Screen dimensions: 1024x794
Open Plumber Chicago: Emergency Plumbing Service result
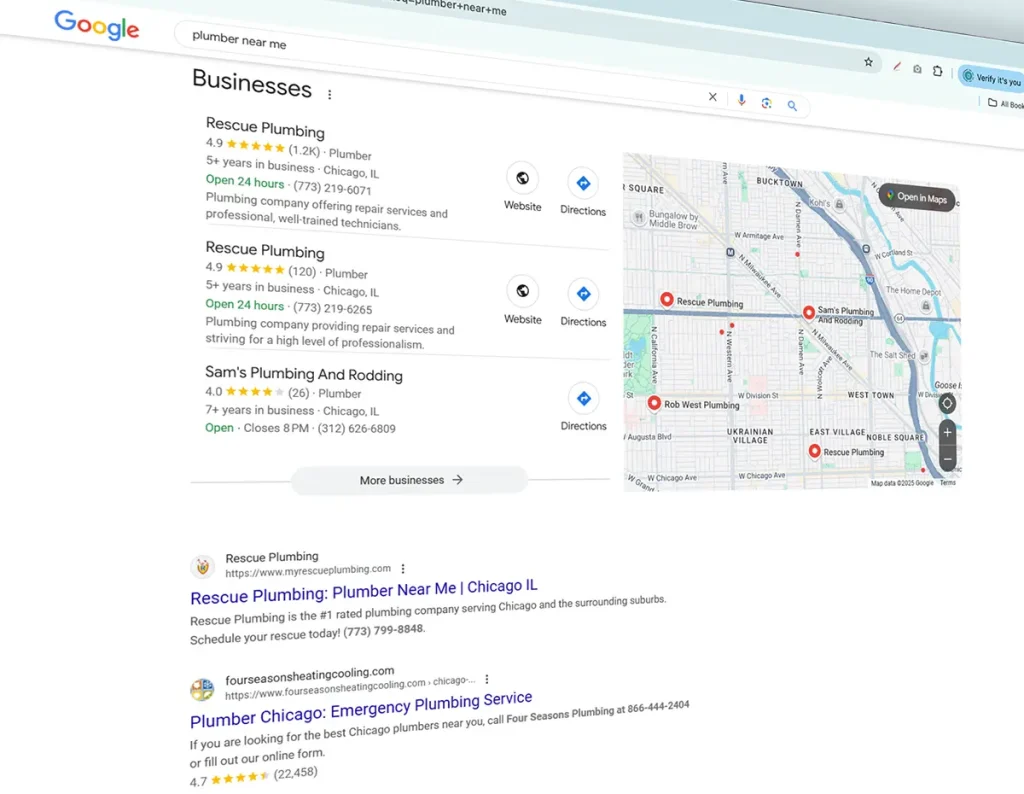[x=361, y=709]
